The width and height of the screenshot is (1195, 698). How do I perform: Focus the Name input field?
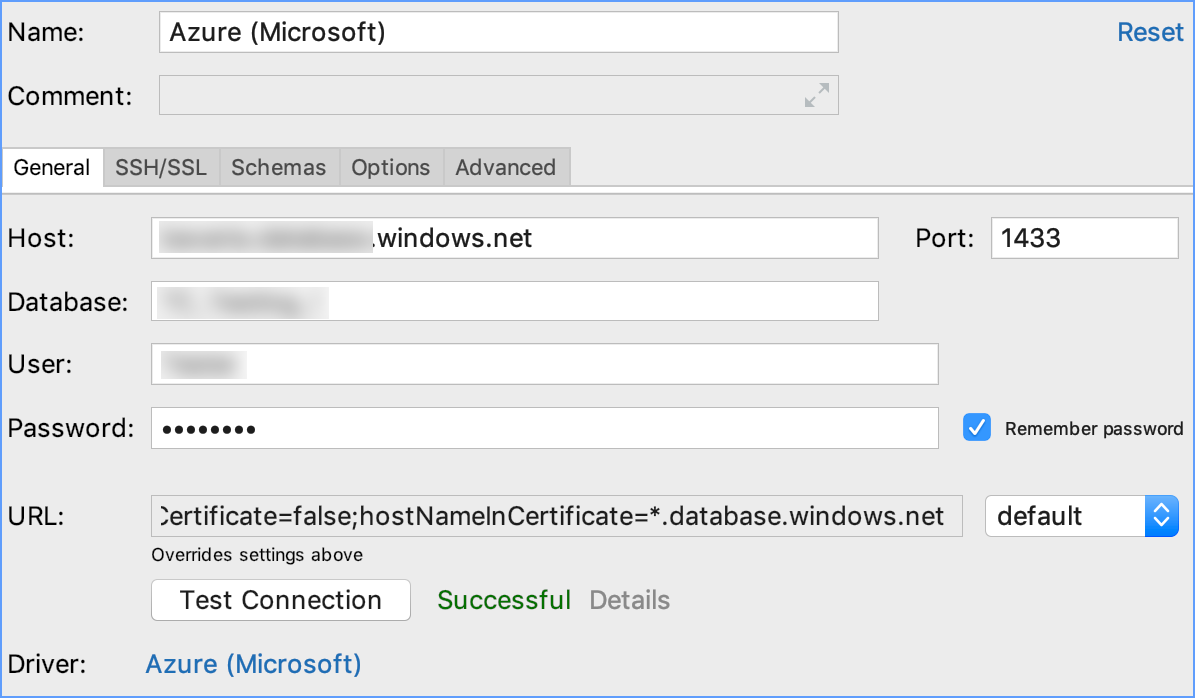pyautogui.click(x=498, y=32)
